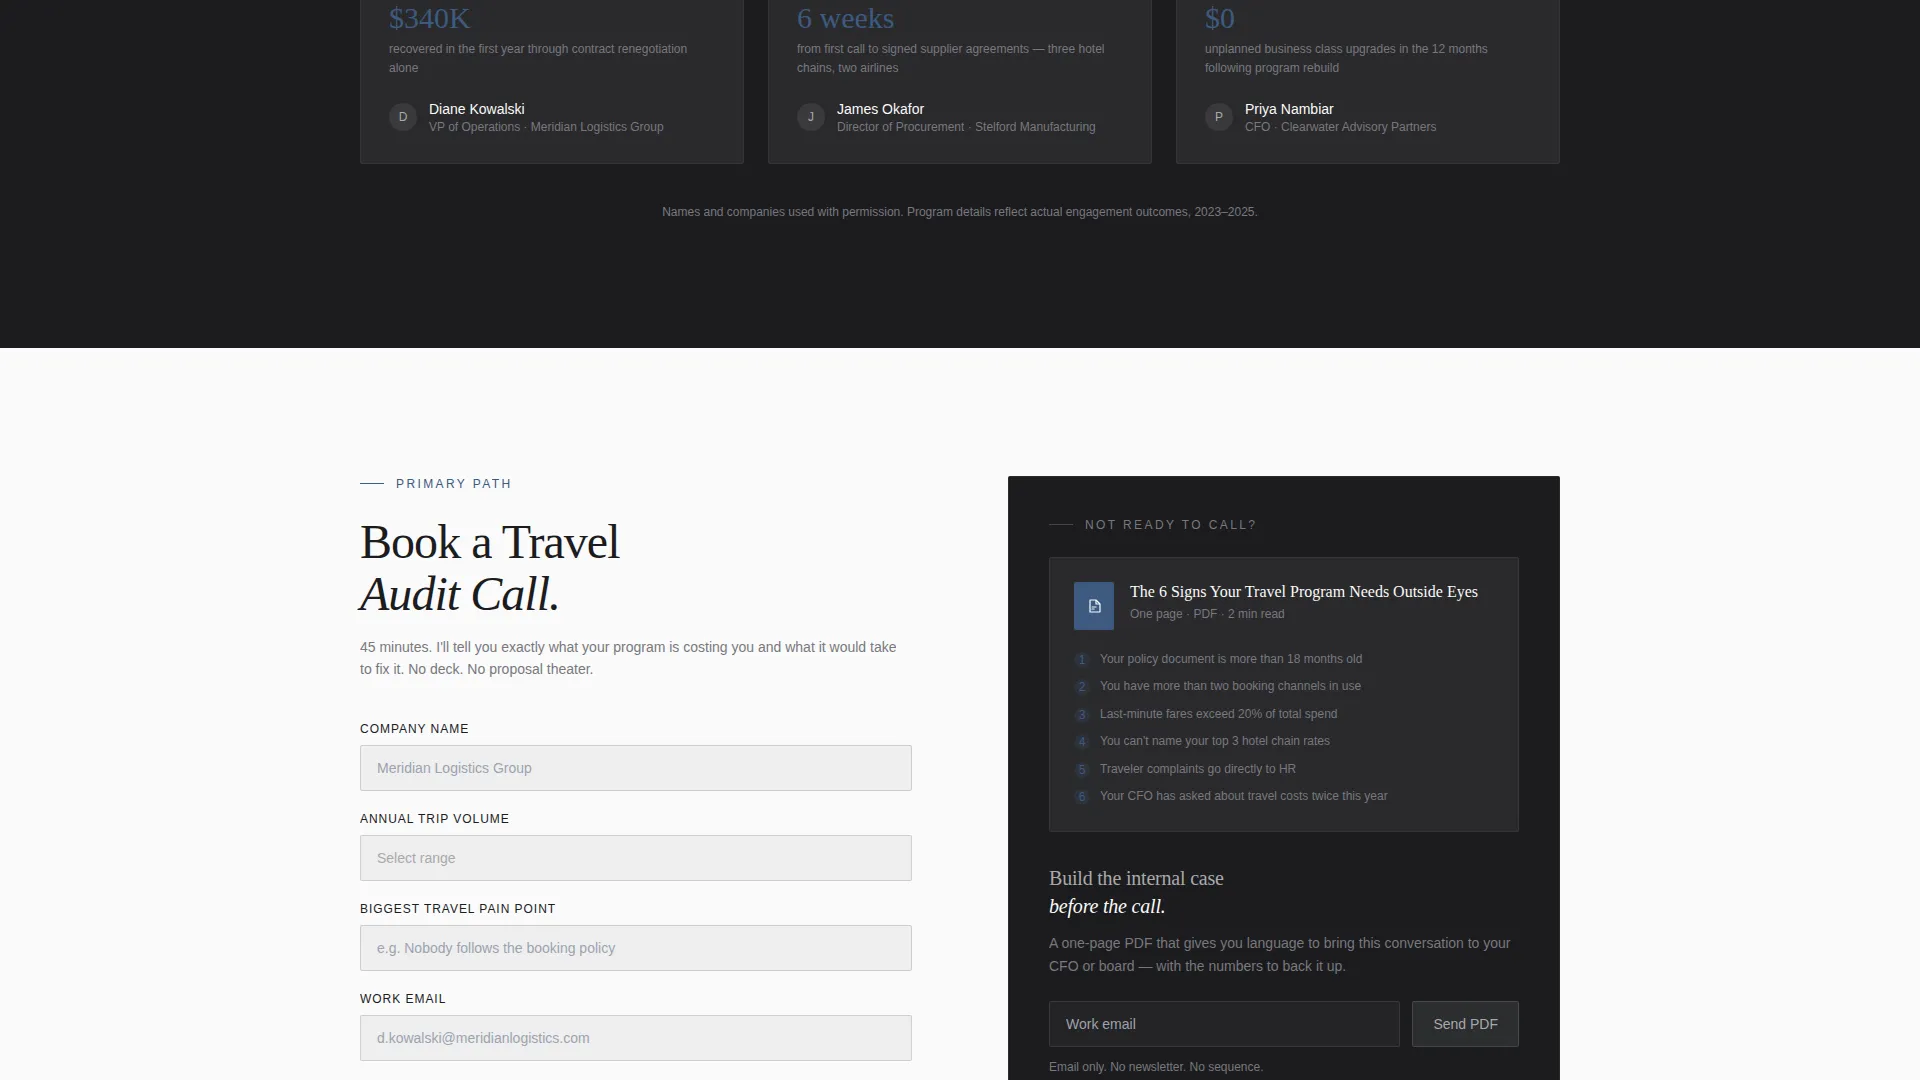
Task: Click the '$340K' statistic text
Action: (x=429, y=18)
